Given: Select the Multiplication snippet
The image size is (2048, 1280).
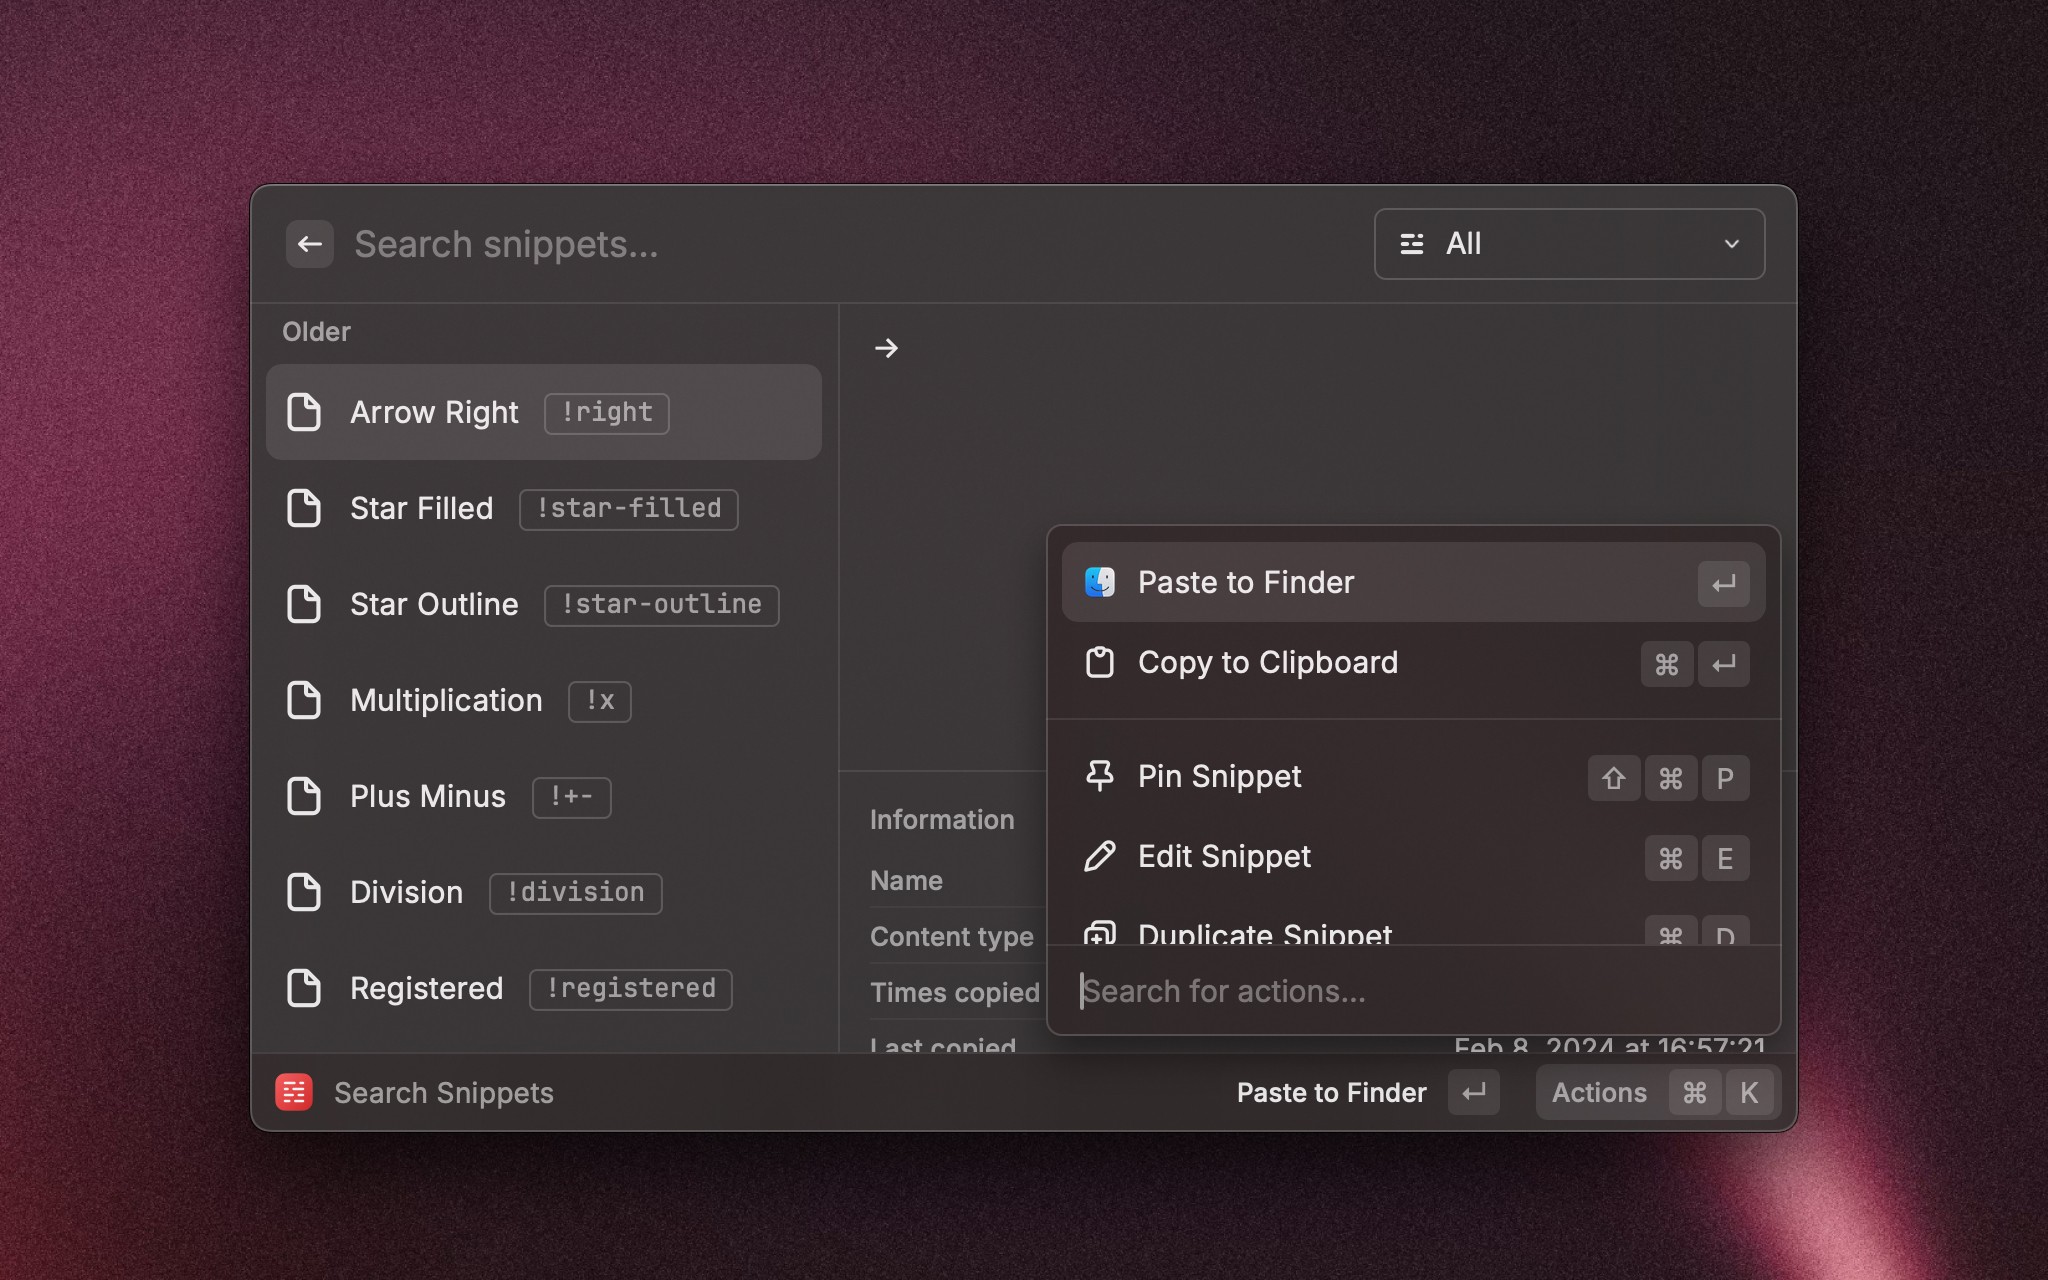Looking at the screenshot, I should [544, 700].
